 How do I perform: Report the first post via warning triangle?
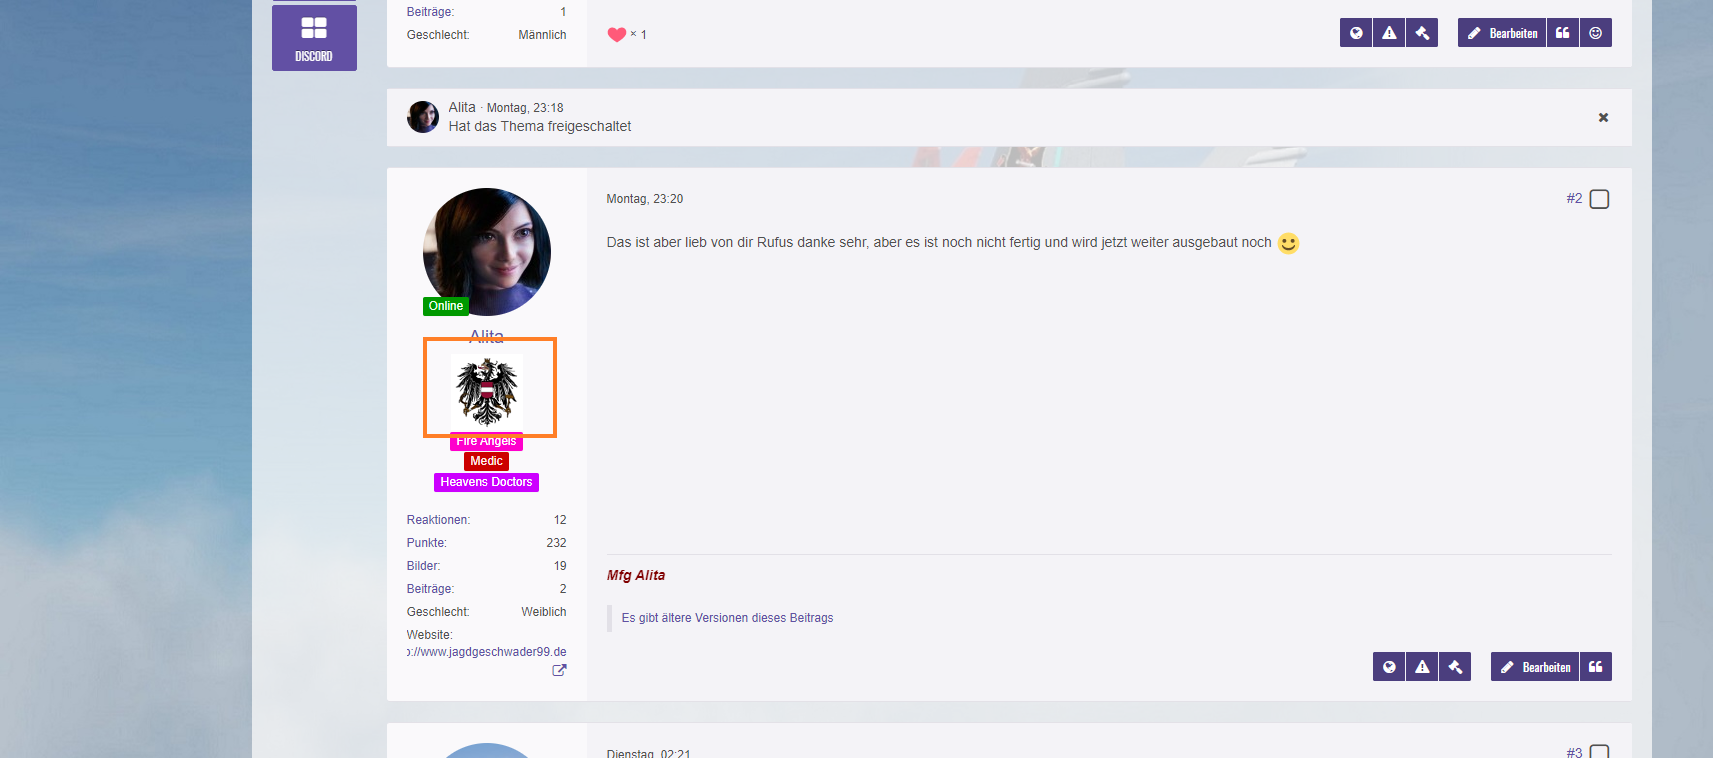click(1389, 33)
